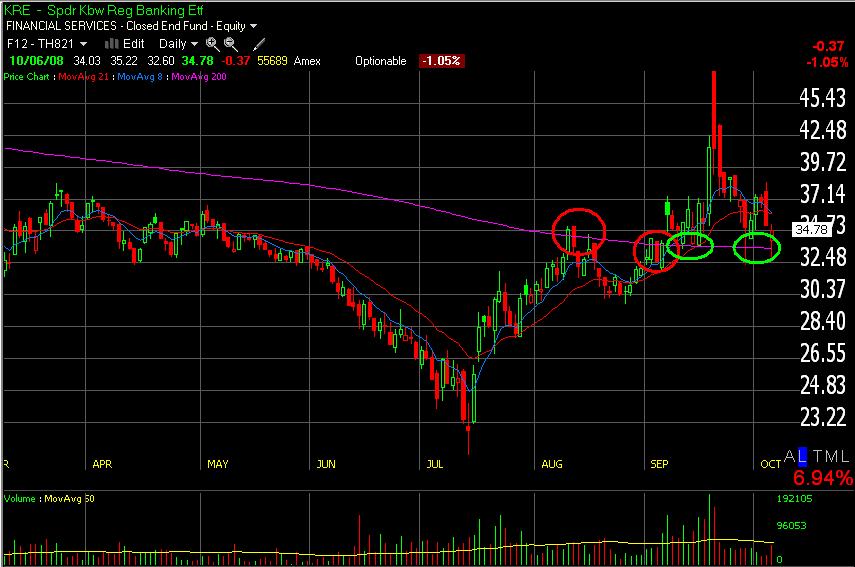The image size is (855, 567).
Task: Click the high price 35.22
Action: click(124, 61)
